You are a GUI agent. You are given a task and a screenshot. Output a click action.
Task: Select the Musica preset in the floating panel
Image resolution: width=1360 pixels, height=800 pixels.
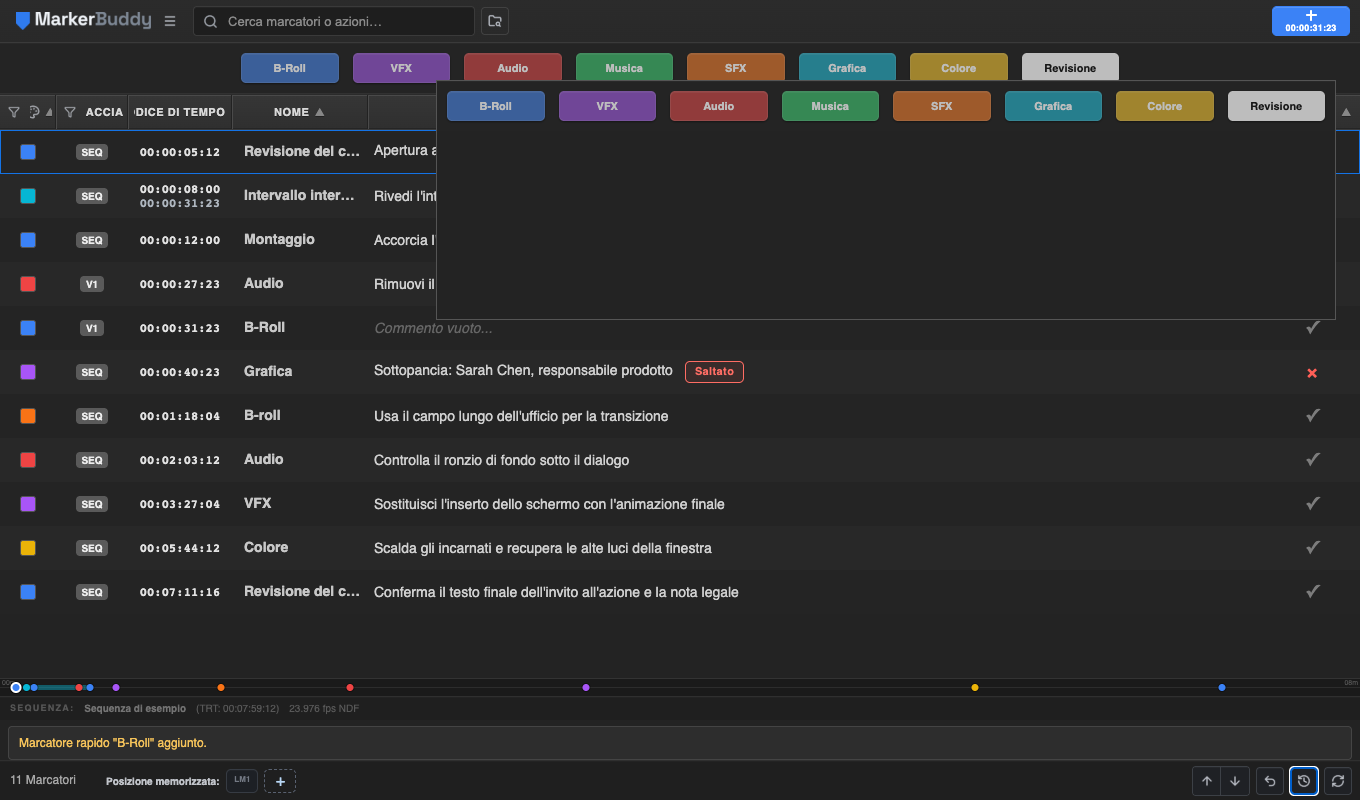[x=830, y=106]
